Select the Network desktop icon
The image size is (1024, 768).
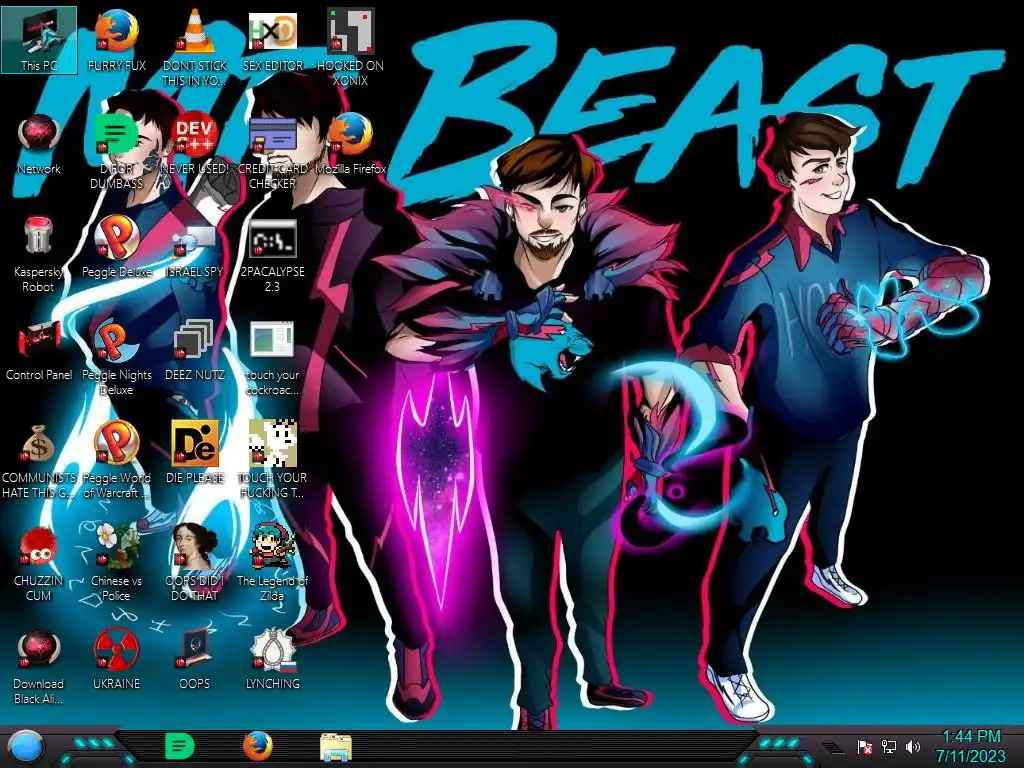coord(39,143)
